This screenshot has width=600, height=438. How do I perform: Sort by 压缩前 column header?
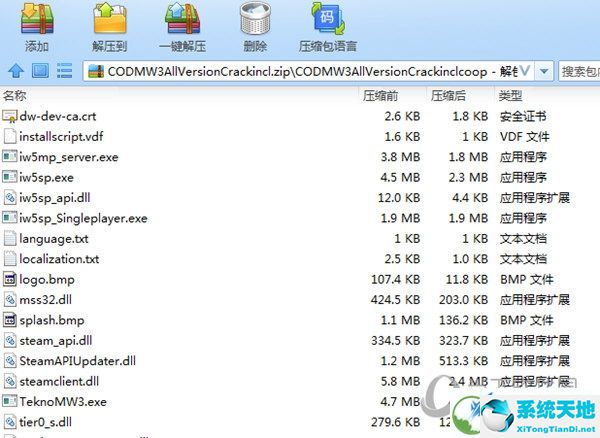click(380, 96)
